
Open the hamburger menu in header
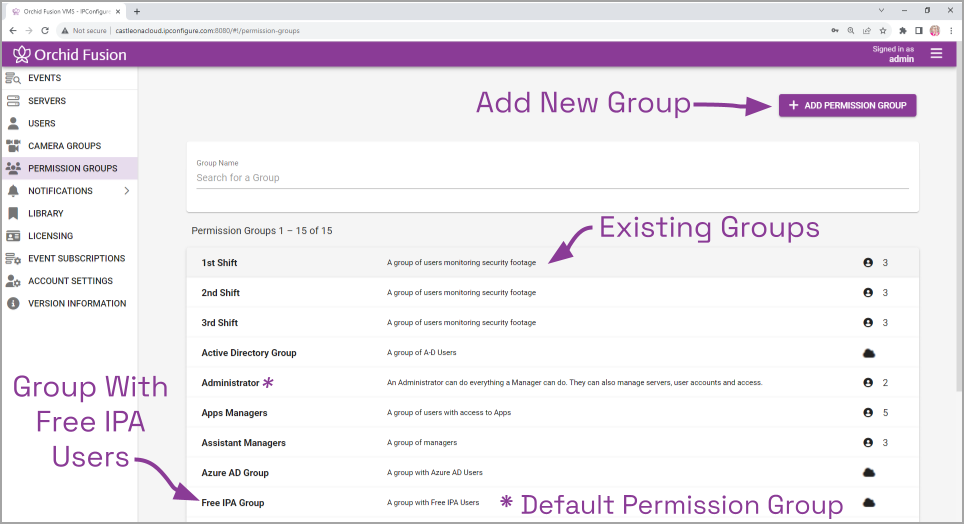936,54
